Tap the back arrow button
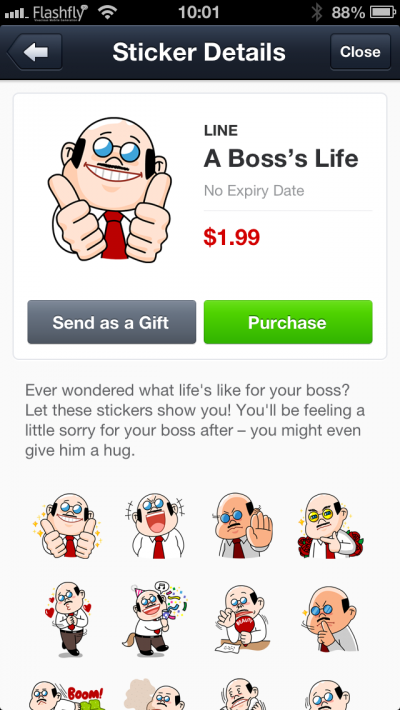Screen dimensions: 400x710 (35, 52)
